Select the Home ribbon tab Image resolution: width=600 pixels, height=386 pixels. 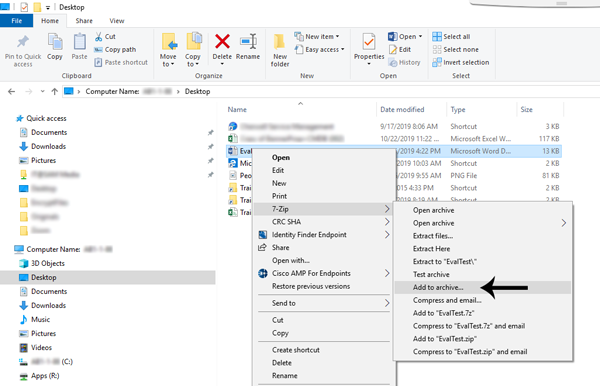(x=50, y=21)
